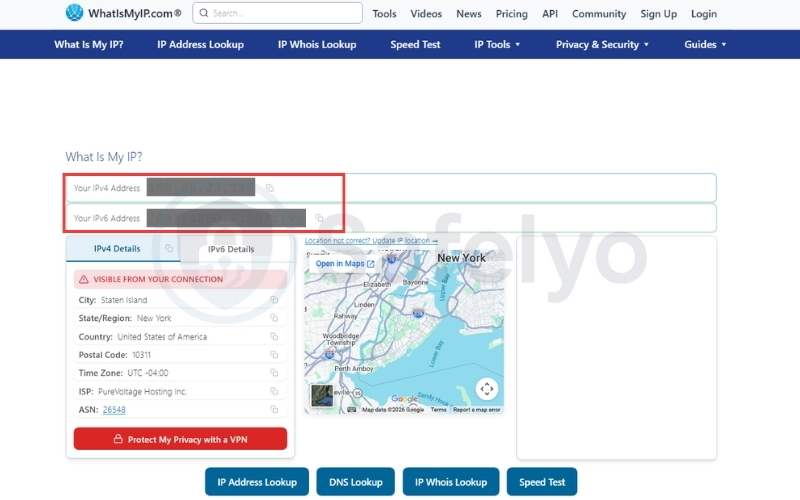Copy the Country value

(274, 337)
